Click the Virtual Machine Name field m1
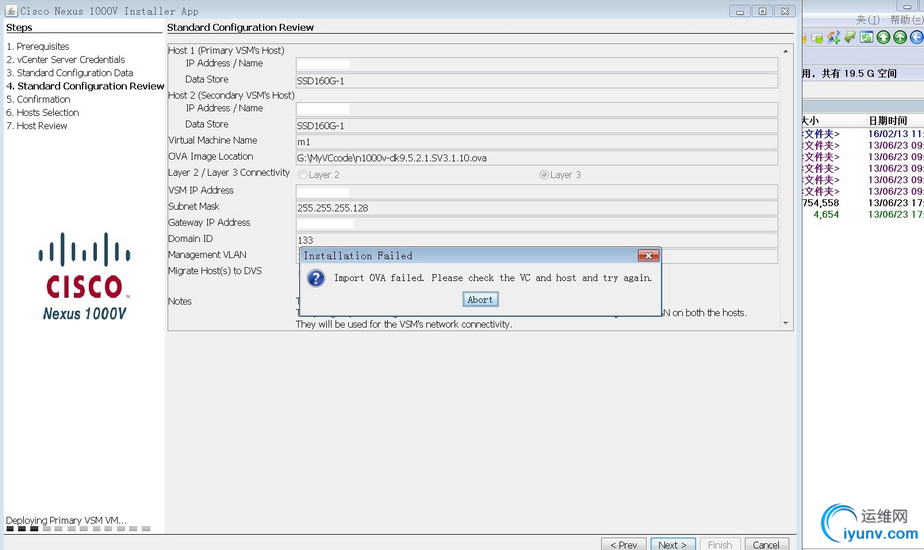924x550 pixels. coord(536,141)
